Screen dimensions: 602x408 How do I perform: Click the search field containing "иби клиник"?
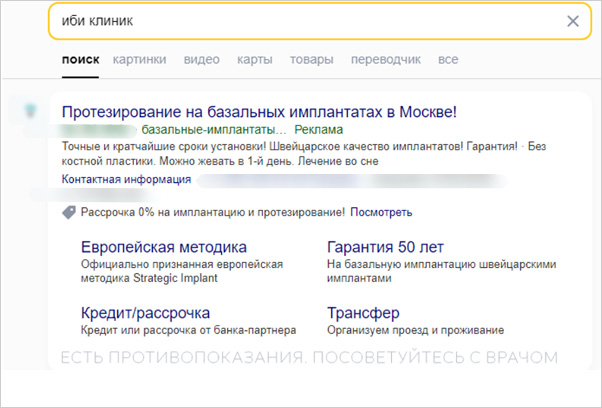pyautogui.click(x=300, y=21)
